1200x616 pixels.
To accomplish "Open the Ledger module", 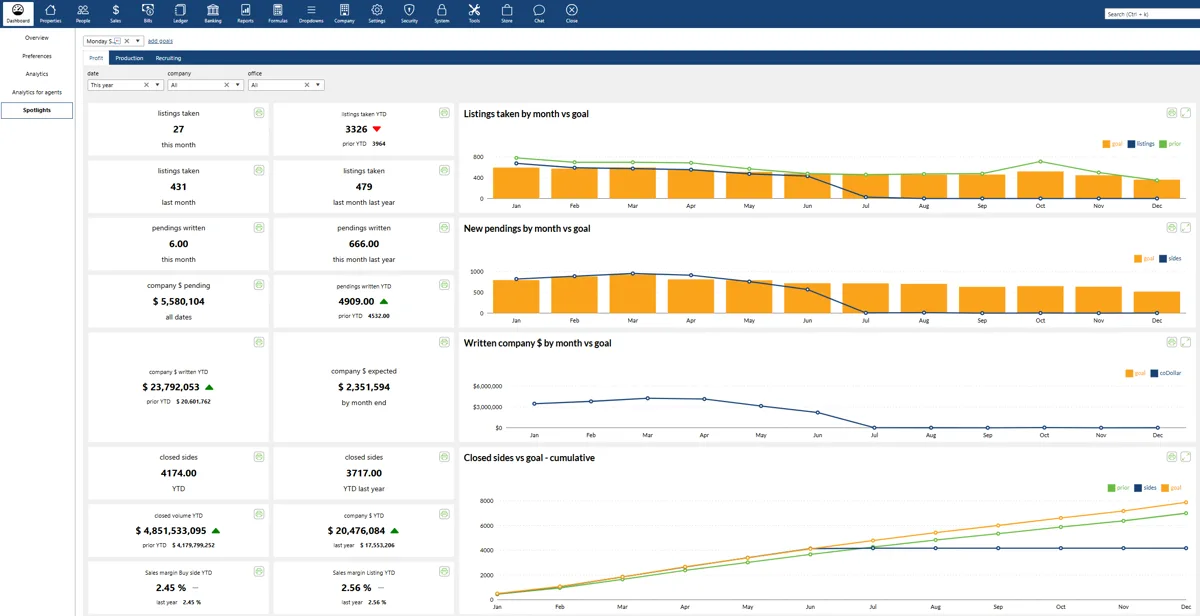I will (180, 13).
